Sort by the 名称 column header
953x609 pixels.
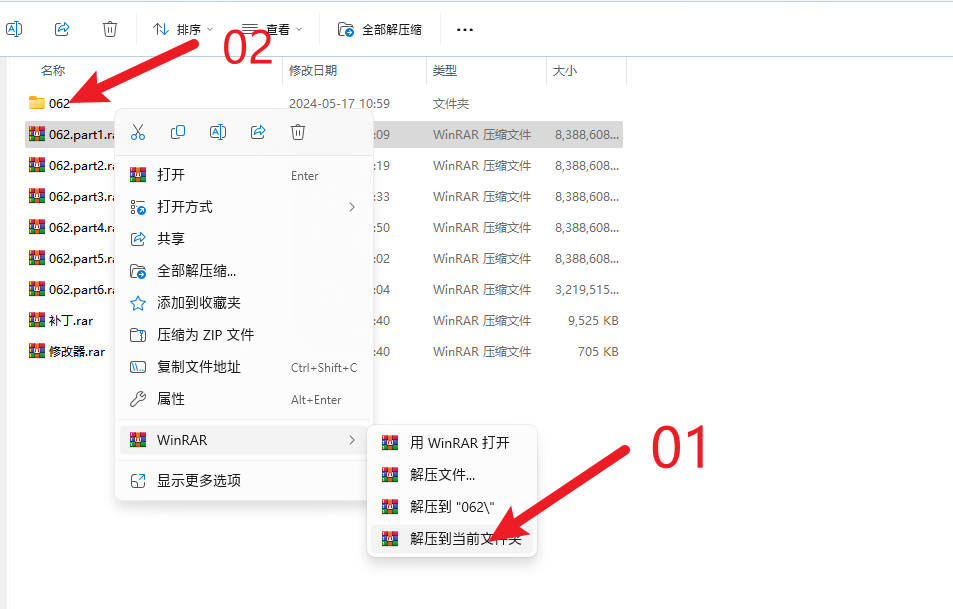(53, 71)
